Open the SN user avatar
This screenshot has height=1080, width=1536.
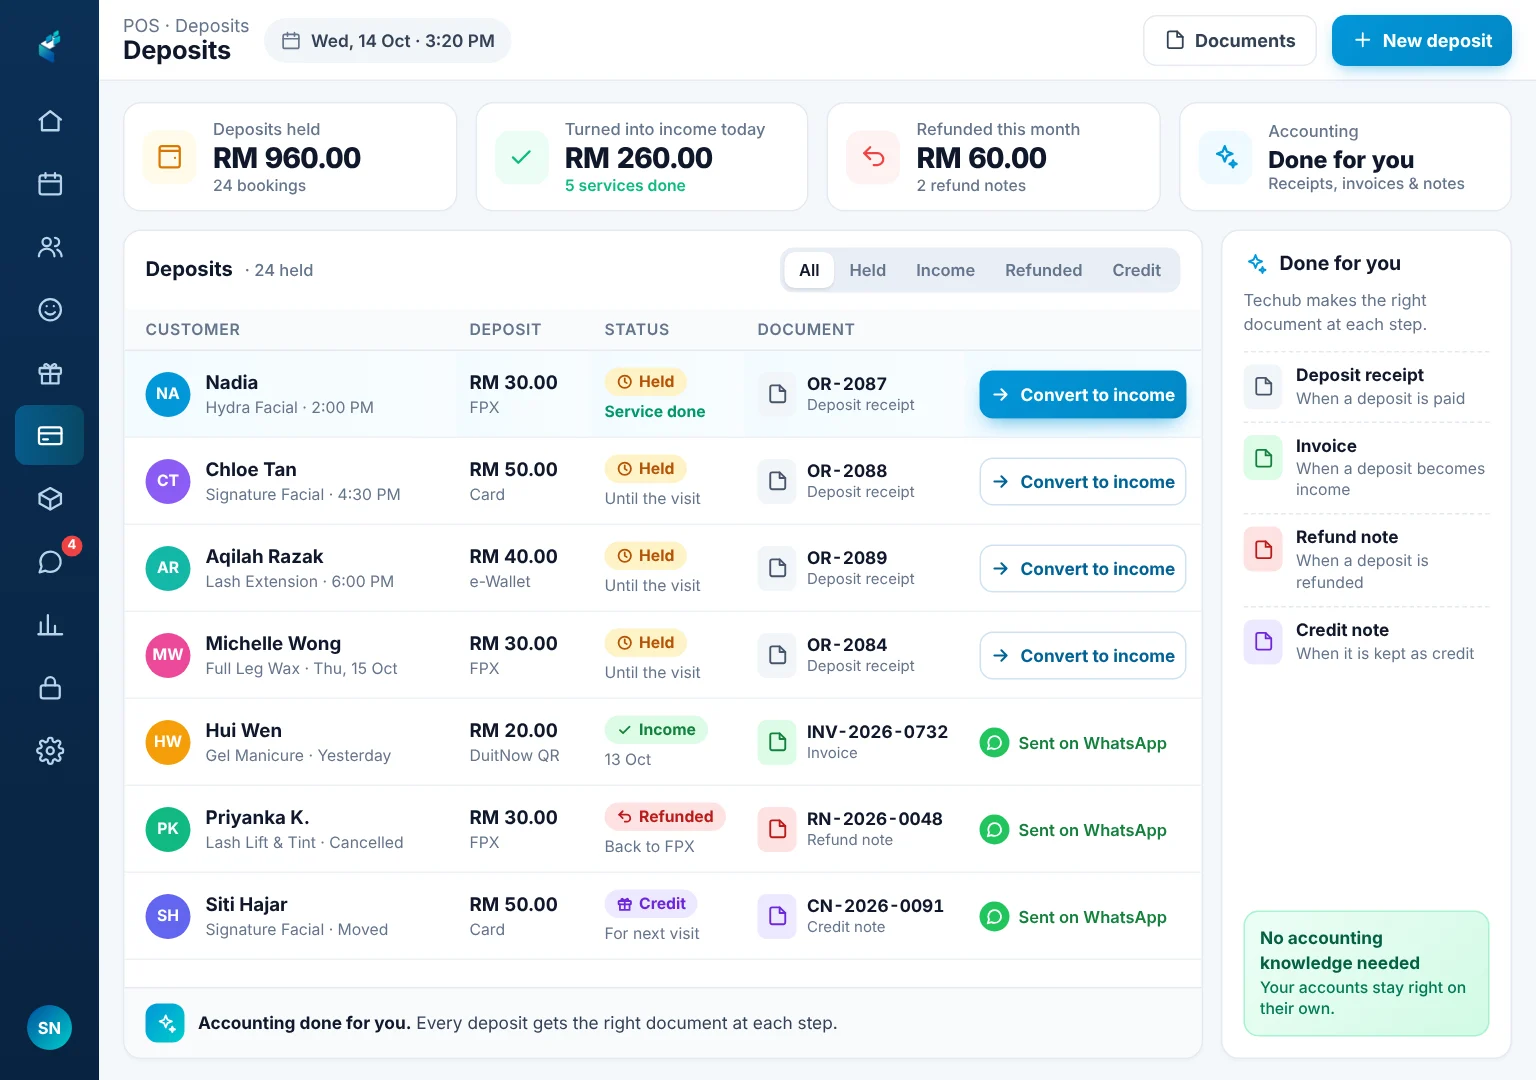click(49, 1028)
